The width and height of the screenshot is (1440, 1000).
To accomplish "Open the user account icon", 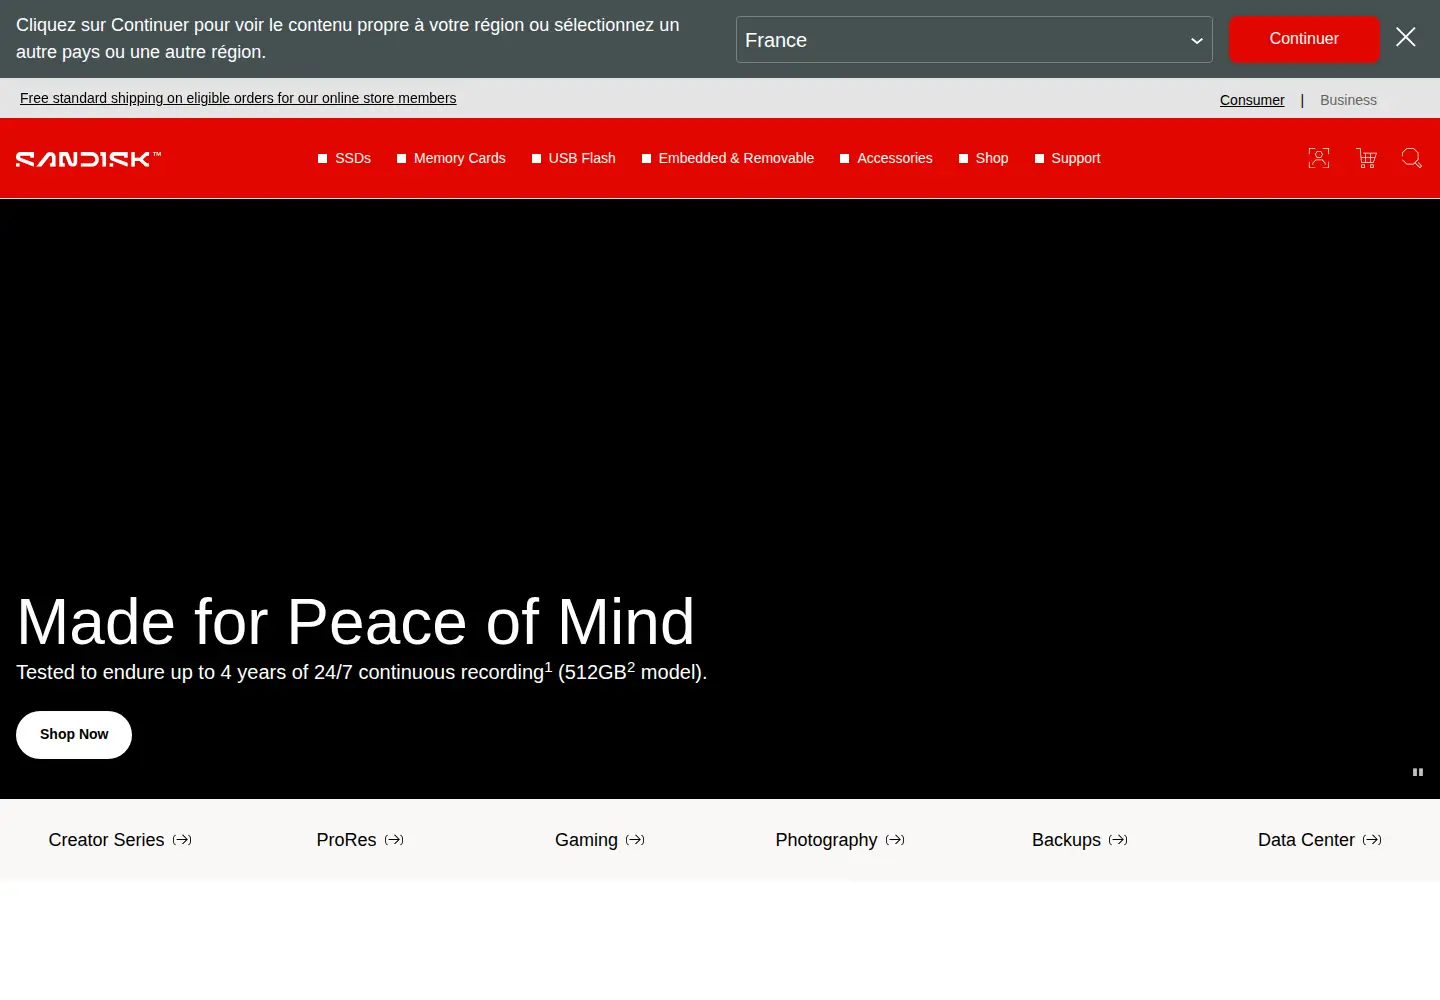I will click(1319, 158).
